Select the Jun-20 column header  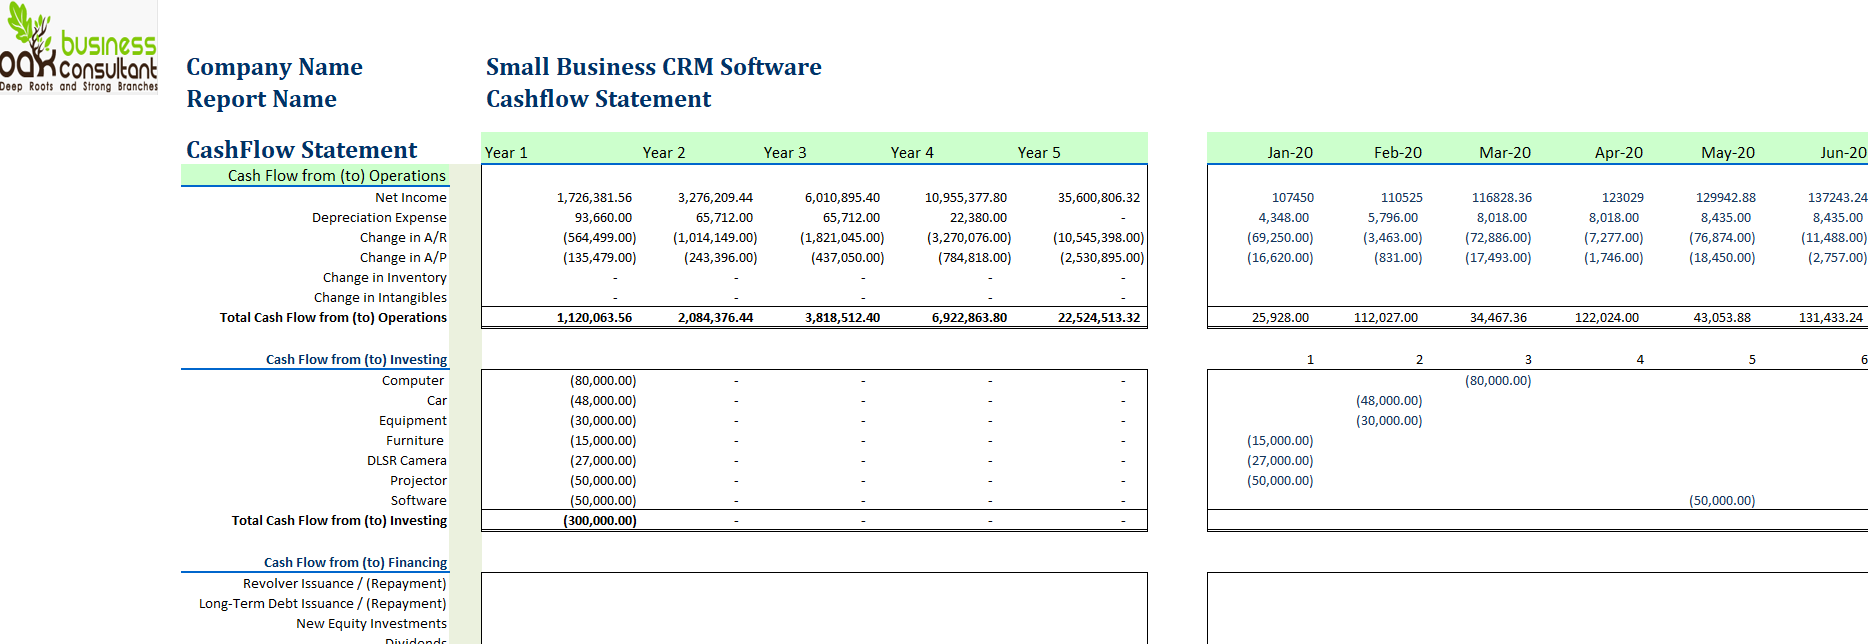[1843, 153]
